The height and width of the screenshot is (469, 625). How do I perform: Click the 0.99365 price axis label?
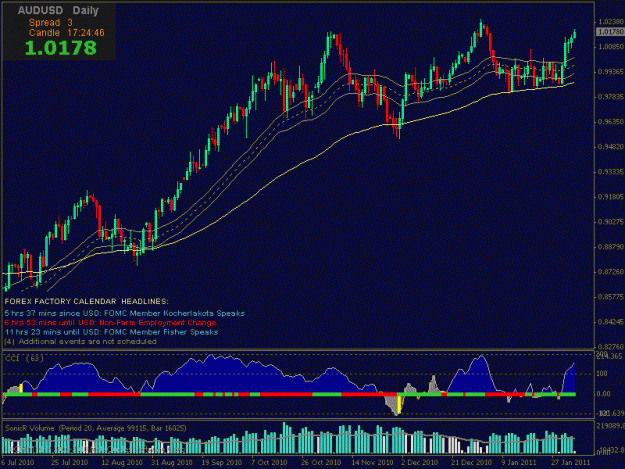(x=610, y=72)
